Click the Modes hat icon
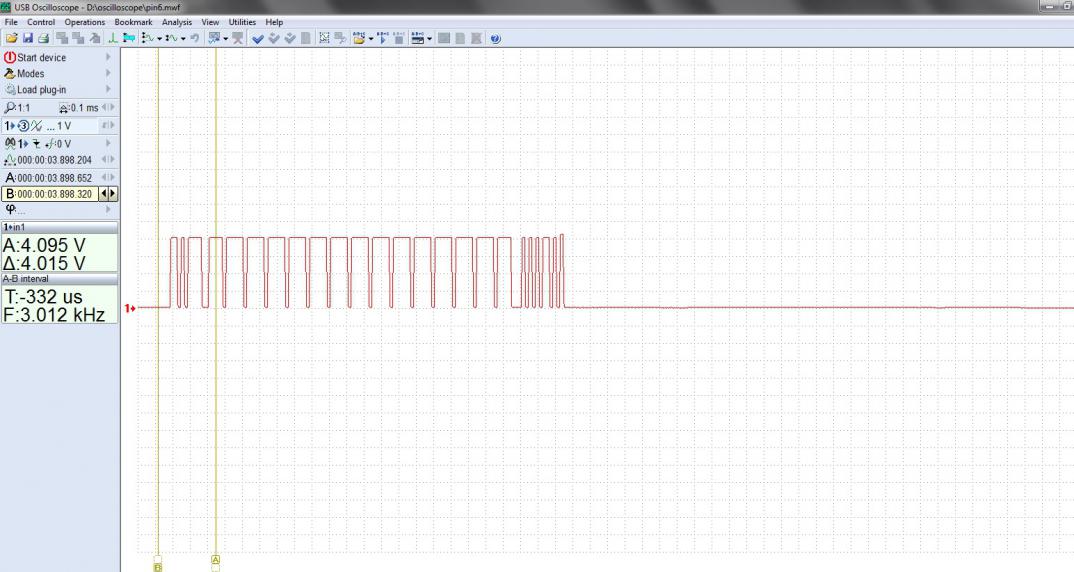This screenshot has height=572, width=1074. point(10,73)
